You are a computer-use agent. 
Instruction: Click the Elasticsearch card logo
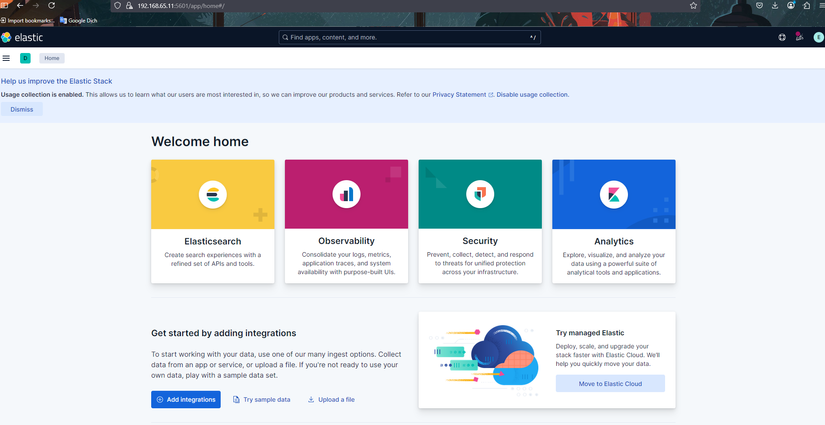(213, 195)
